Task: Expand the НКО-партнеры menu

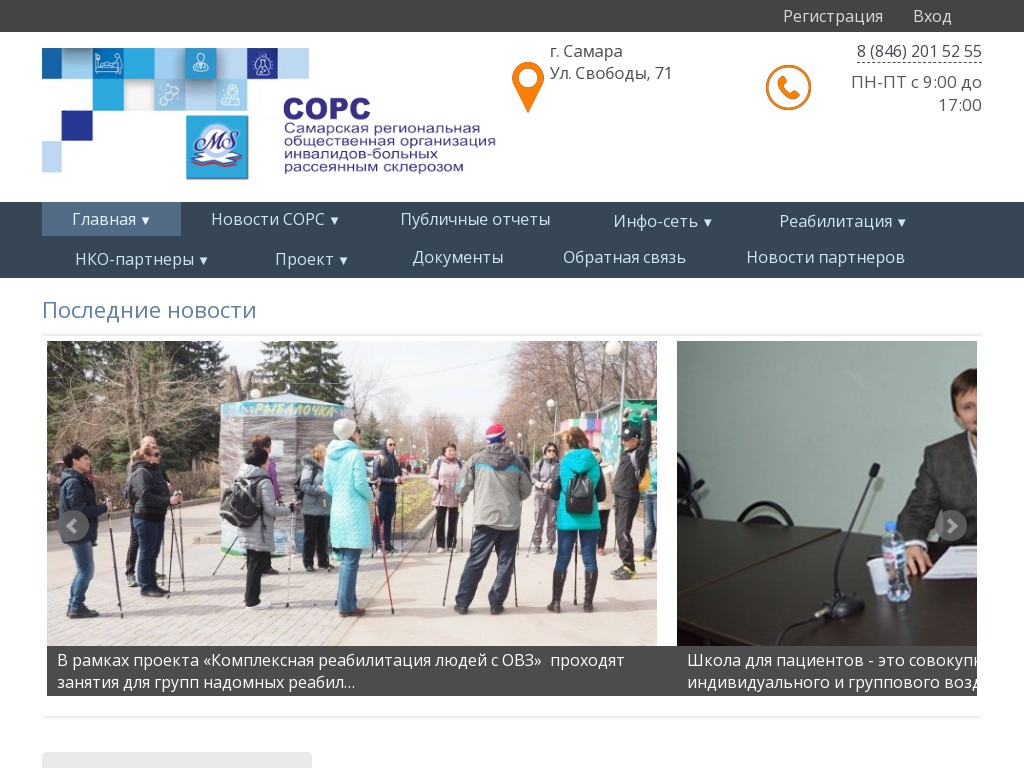Action: (x=141, y=259)
